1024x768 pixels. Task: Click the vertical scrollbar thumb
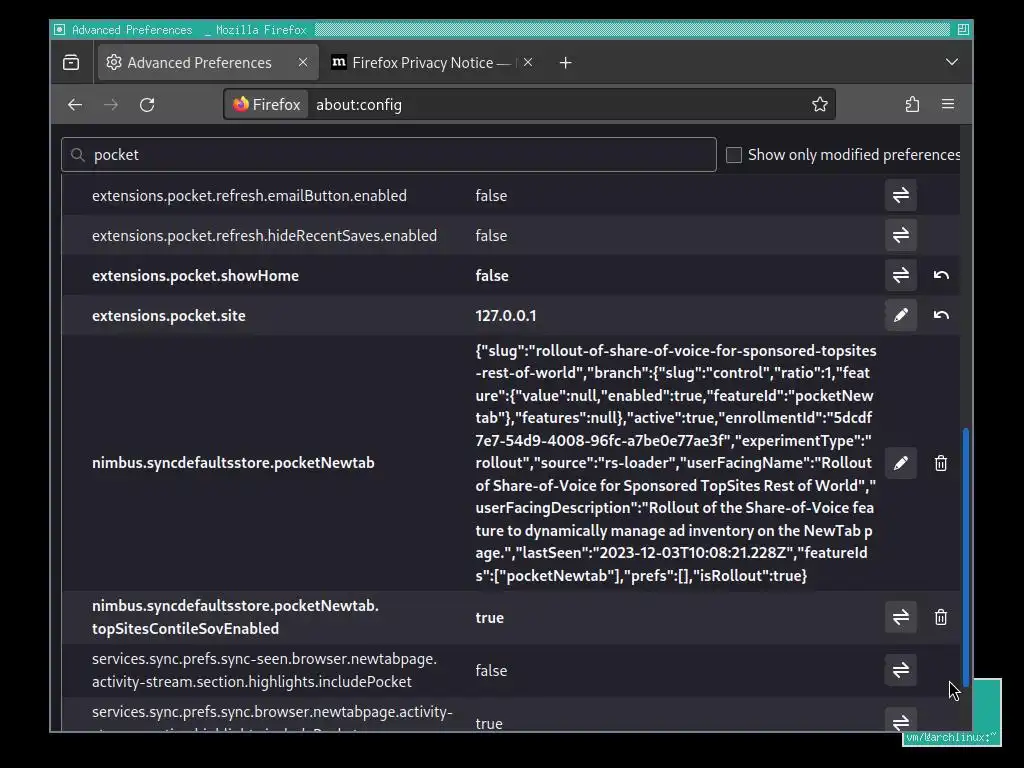(x=966, y=557)
